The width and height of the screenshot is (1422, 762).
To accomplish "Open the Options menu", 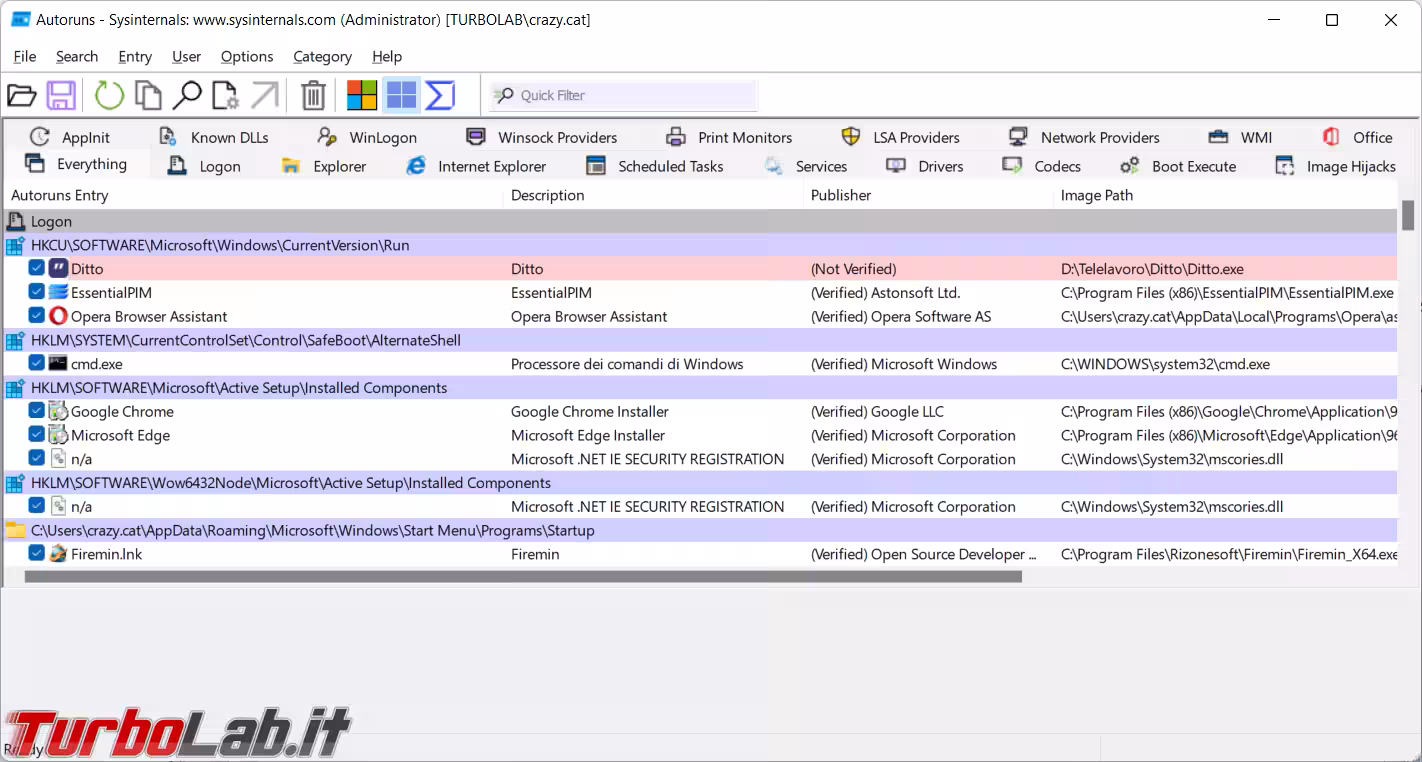I will pos(246,57).
